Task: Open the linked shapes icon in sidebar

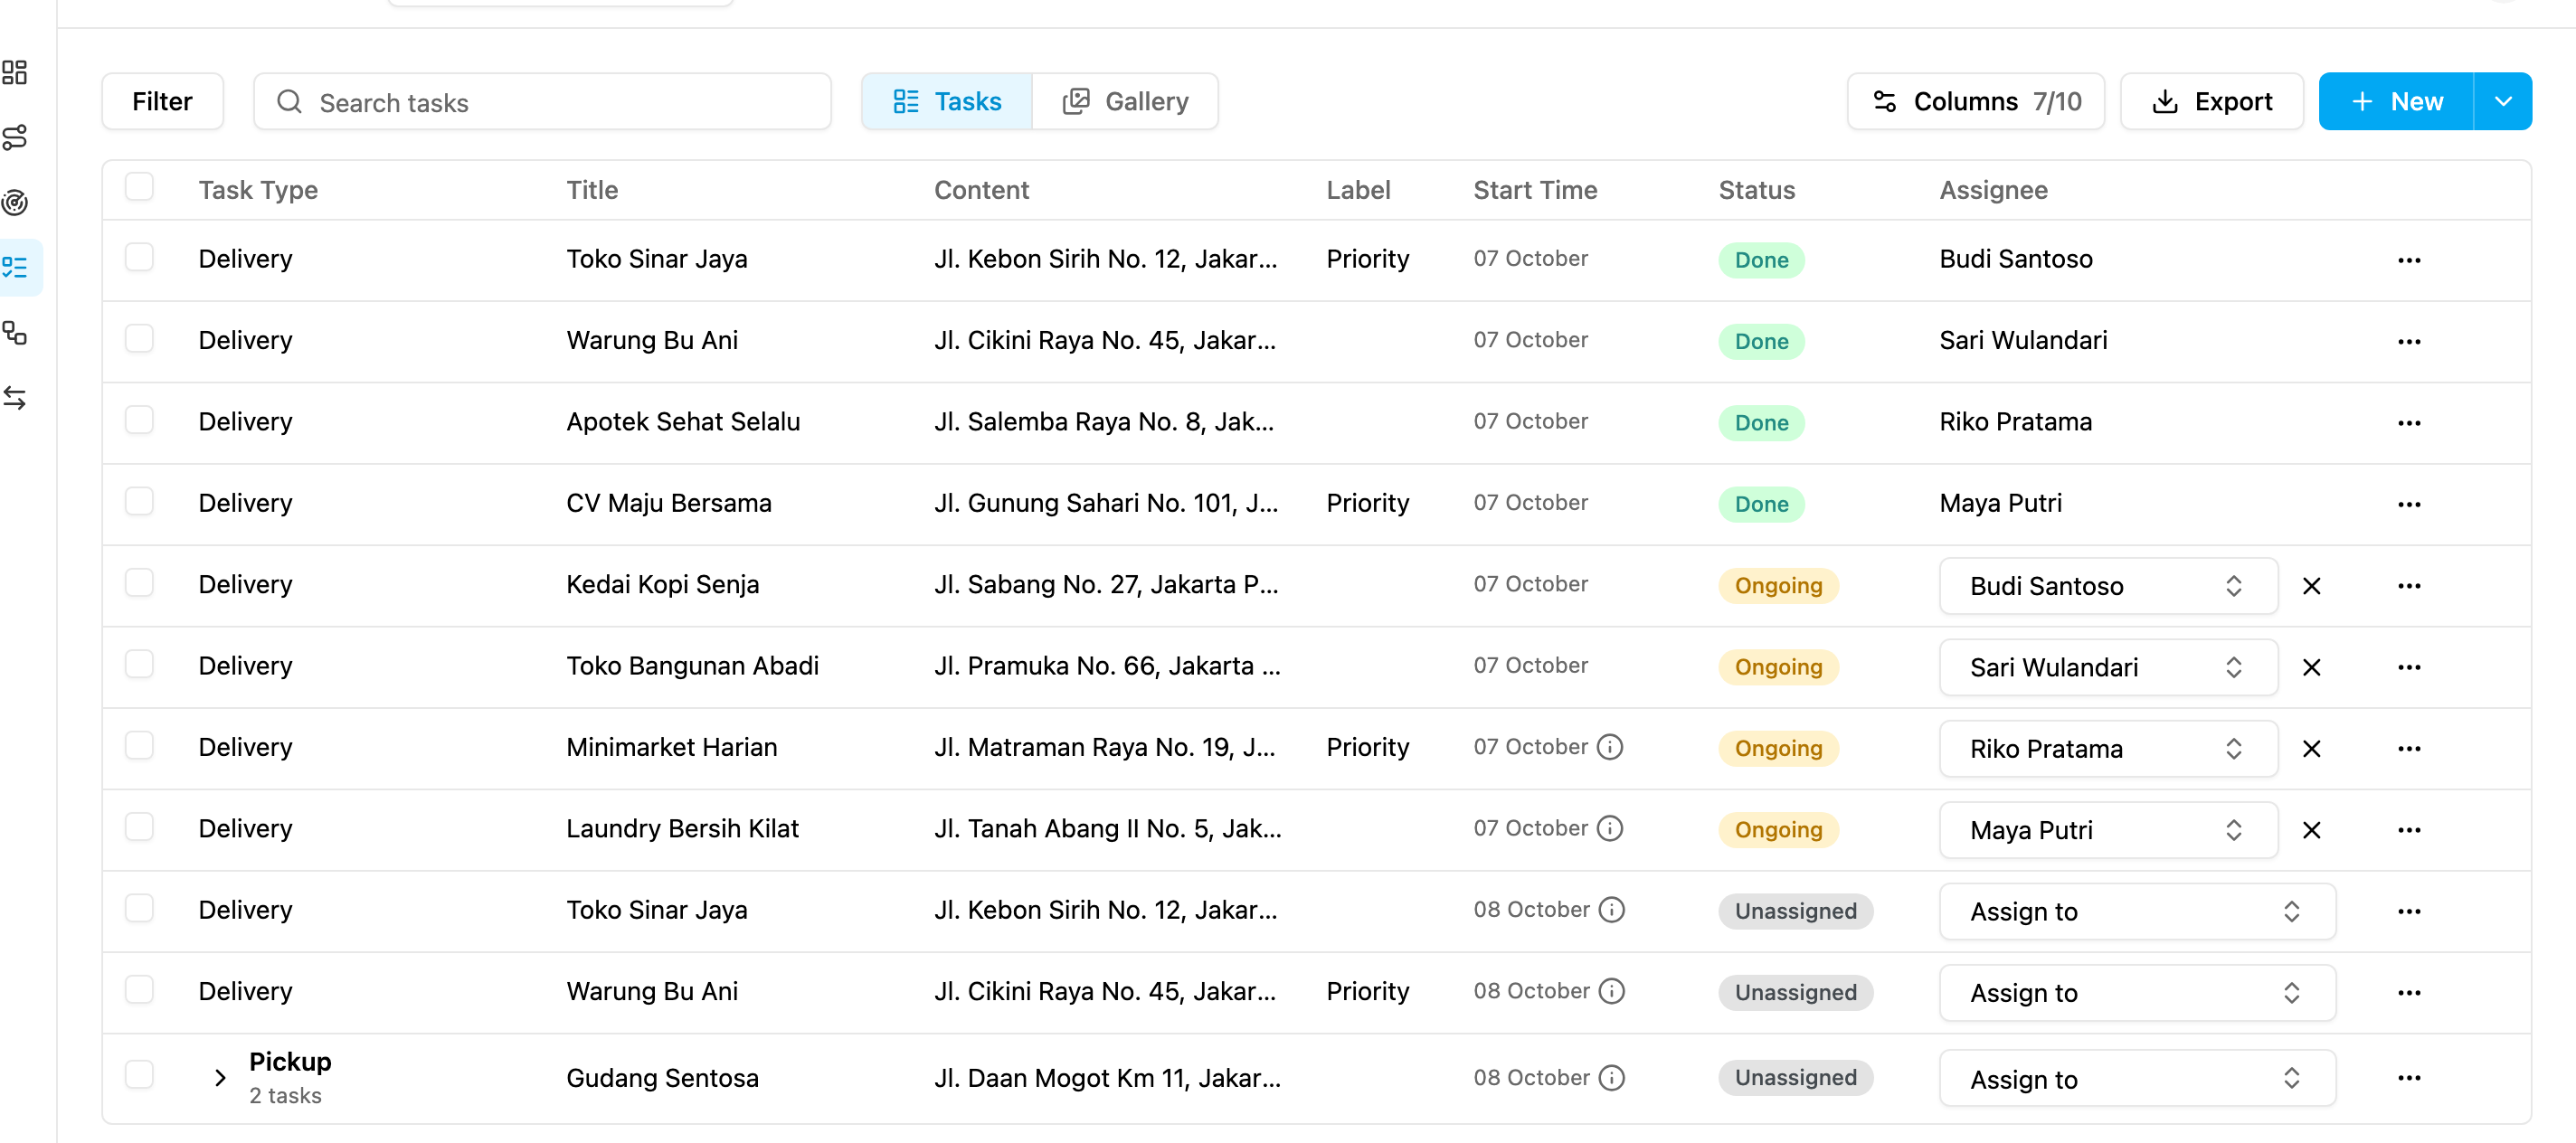Action: tap(15, 332)
